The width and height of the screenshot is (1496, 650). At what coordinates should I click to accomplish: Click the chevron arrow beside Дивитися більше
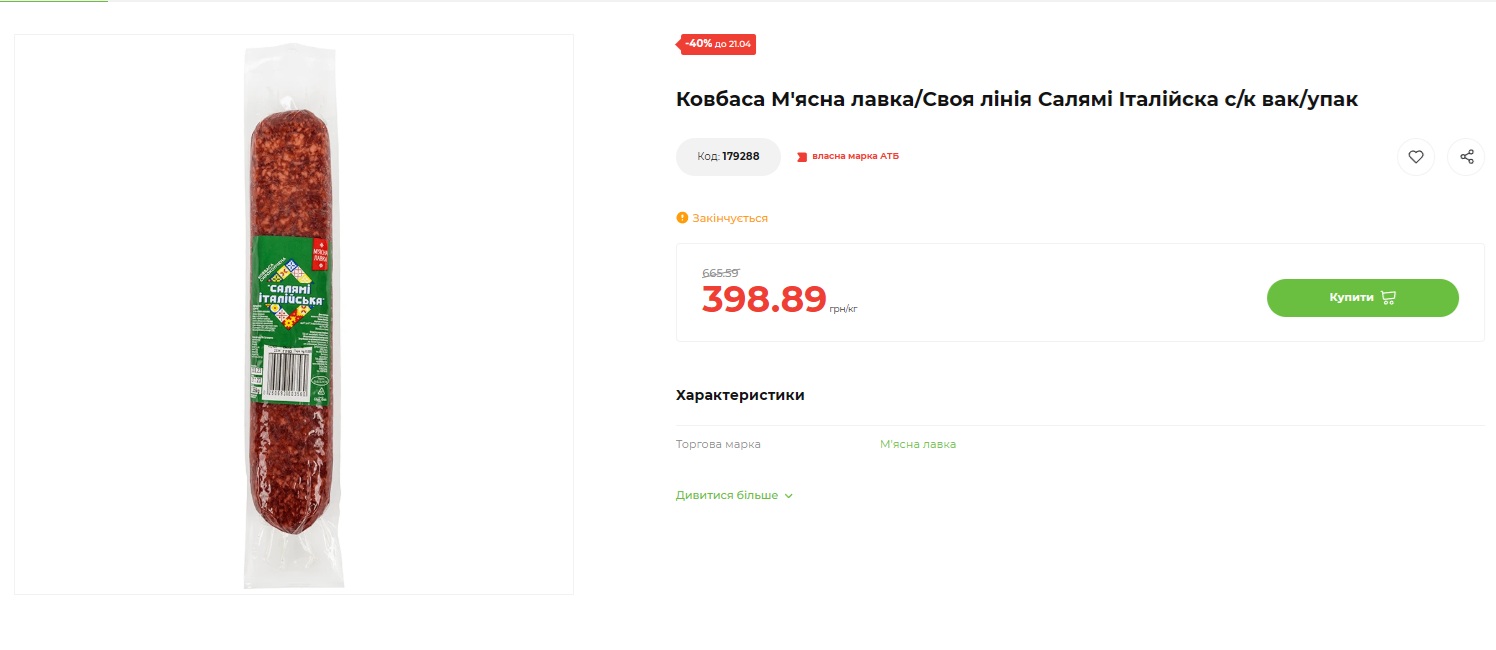click(x=789, y=496)
